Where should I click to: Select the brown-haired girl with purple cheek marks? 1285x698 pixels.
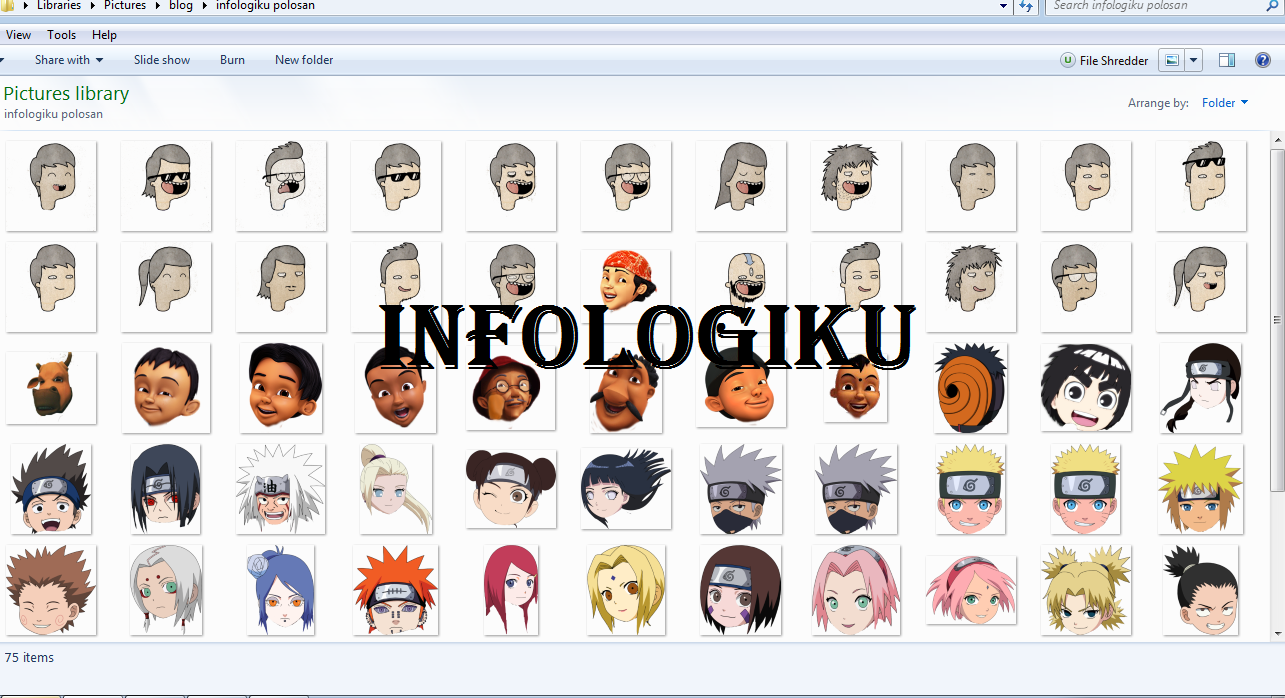coord(741,590)
